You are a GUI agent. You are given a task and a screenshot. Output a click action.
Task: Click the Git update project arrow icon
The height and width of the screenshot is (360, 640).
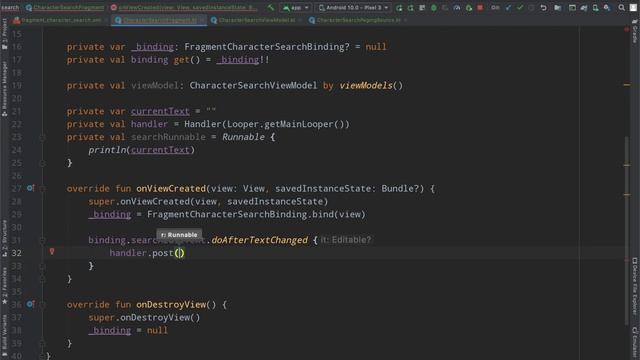pyautogui.click(x=508, y=8)
